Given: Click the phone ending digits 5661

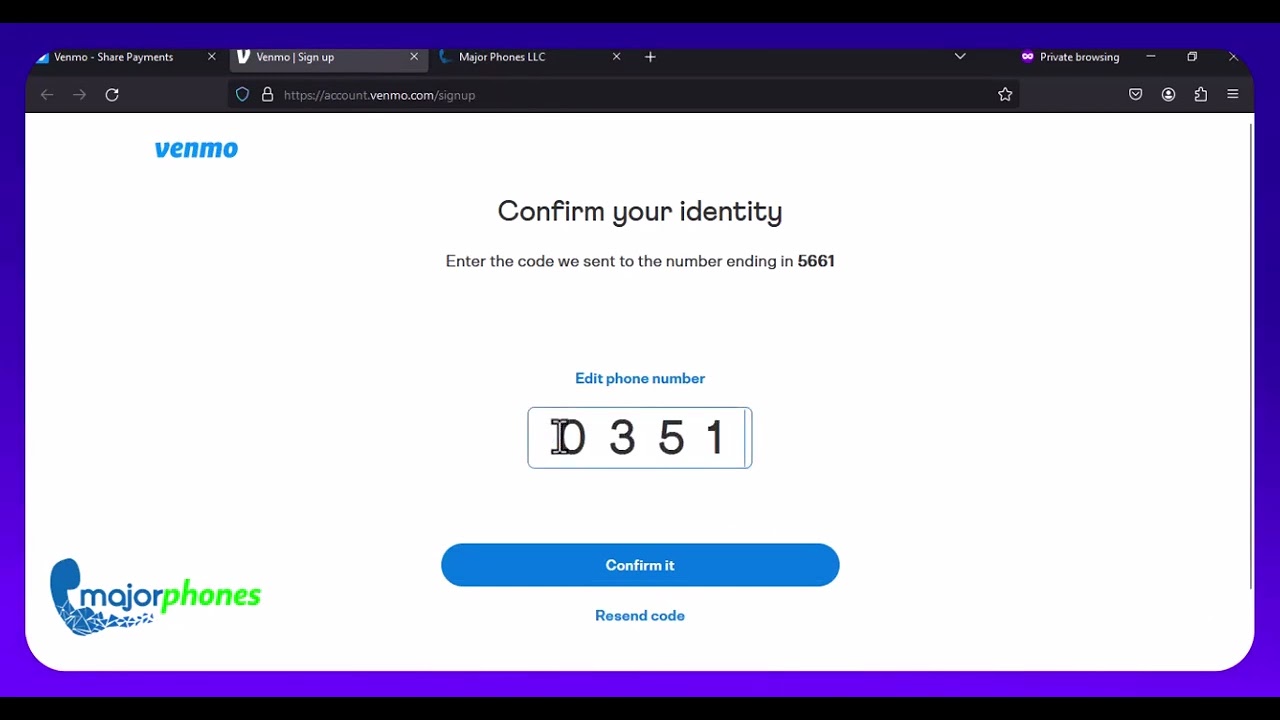Looking at the screenshot, I should 816,261.
